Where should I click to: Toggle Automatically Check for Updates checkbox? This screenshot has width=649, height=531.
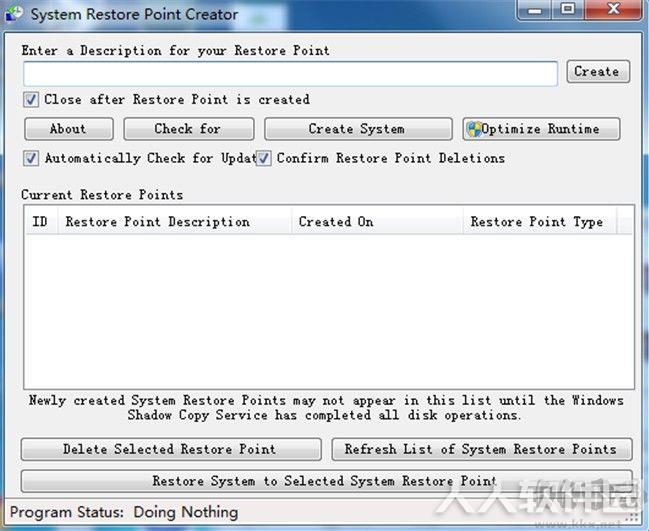pyautogui.click(x=31, y=158)
